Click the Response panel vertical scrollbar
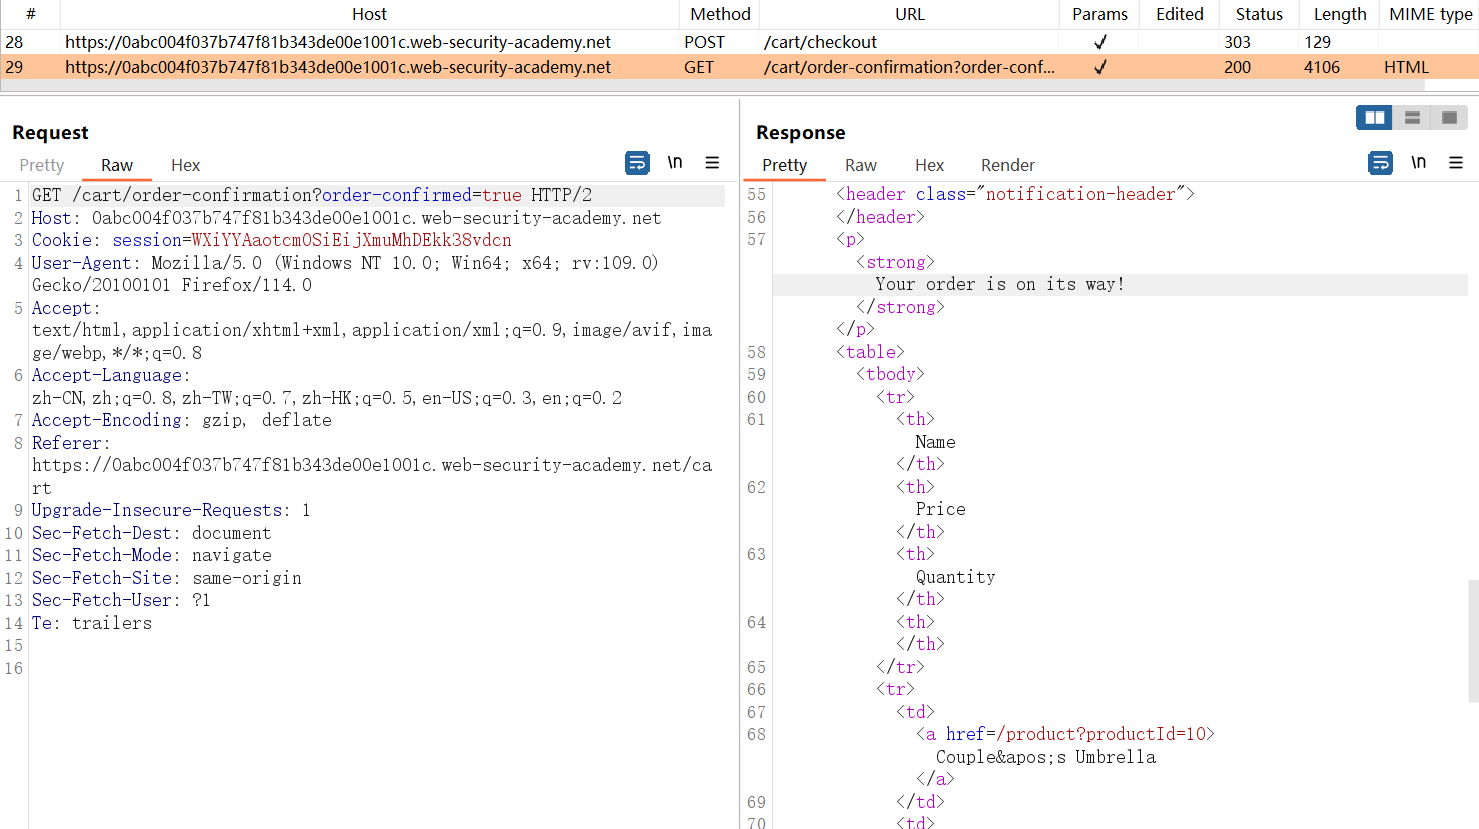This screenshot has width=1479, height=829. pos(1472,640)
